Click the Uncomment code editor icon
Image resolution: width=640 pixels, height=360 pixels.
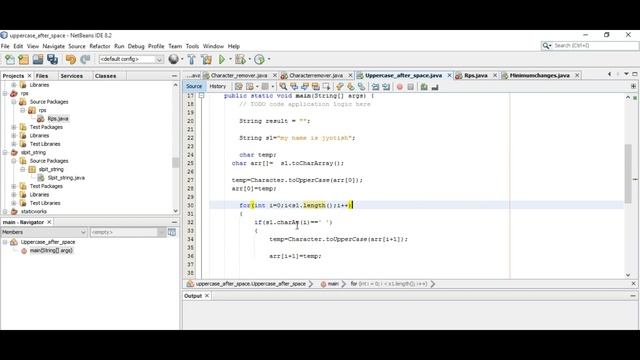[435, 87]
